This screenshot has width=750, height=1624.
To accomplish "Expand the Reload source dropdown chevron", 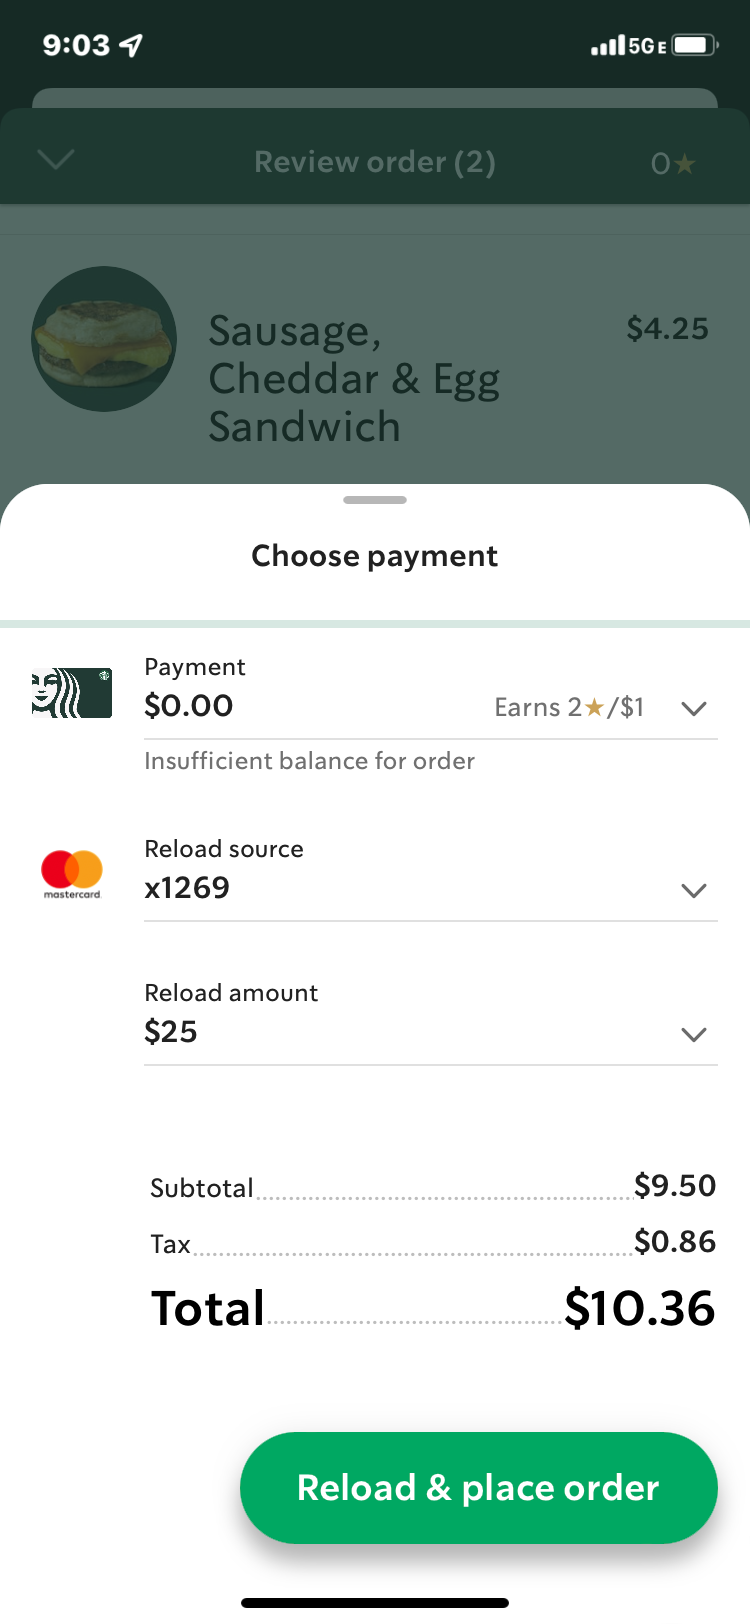I will [694, 890].
